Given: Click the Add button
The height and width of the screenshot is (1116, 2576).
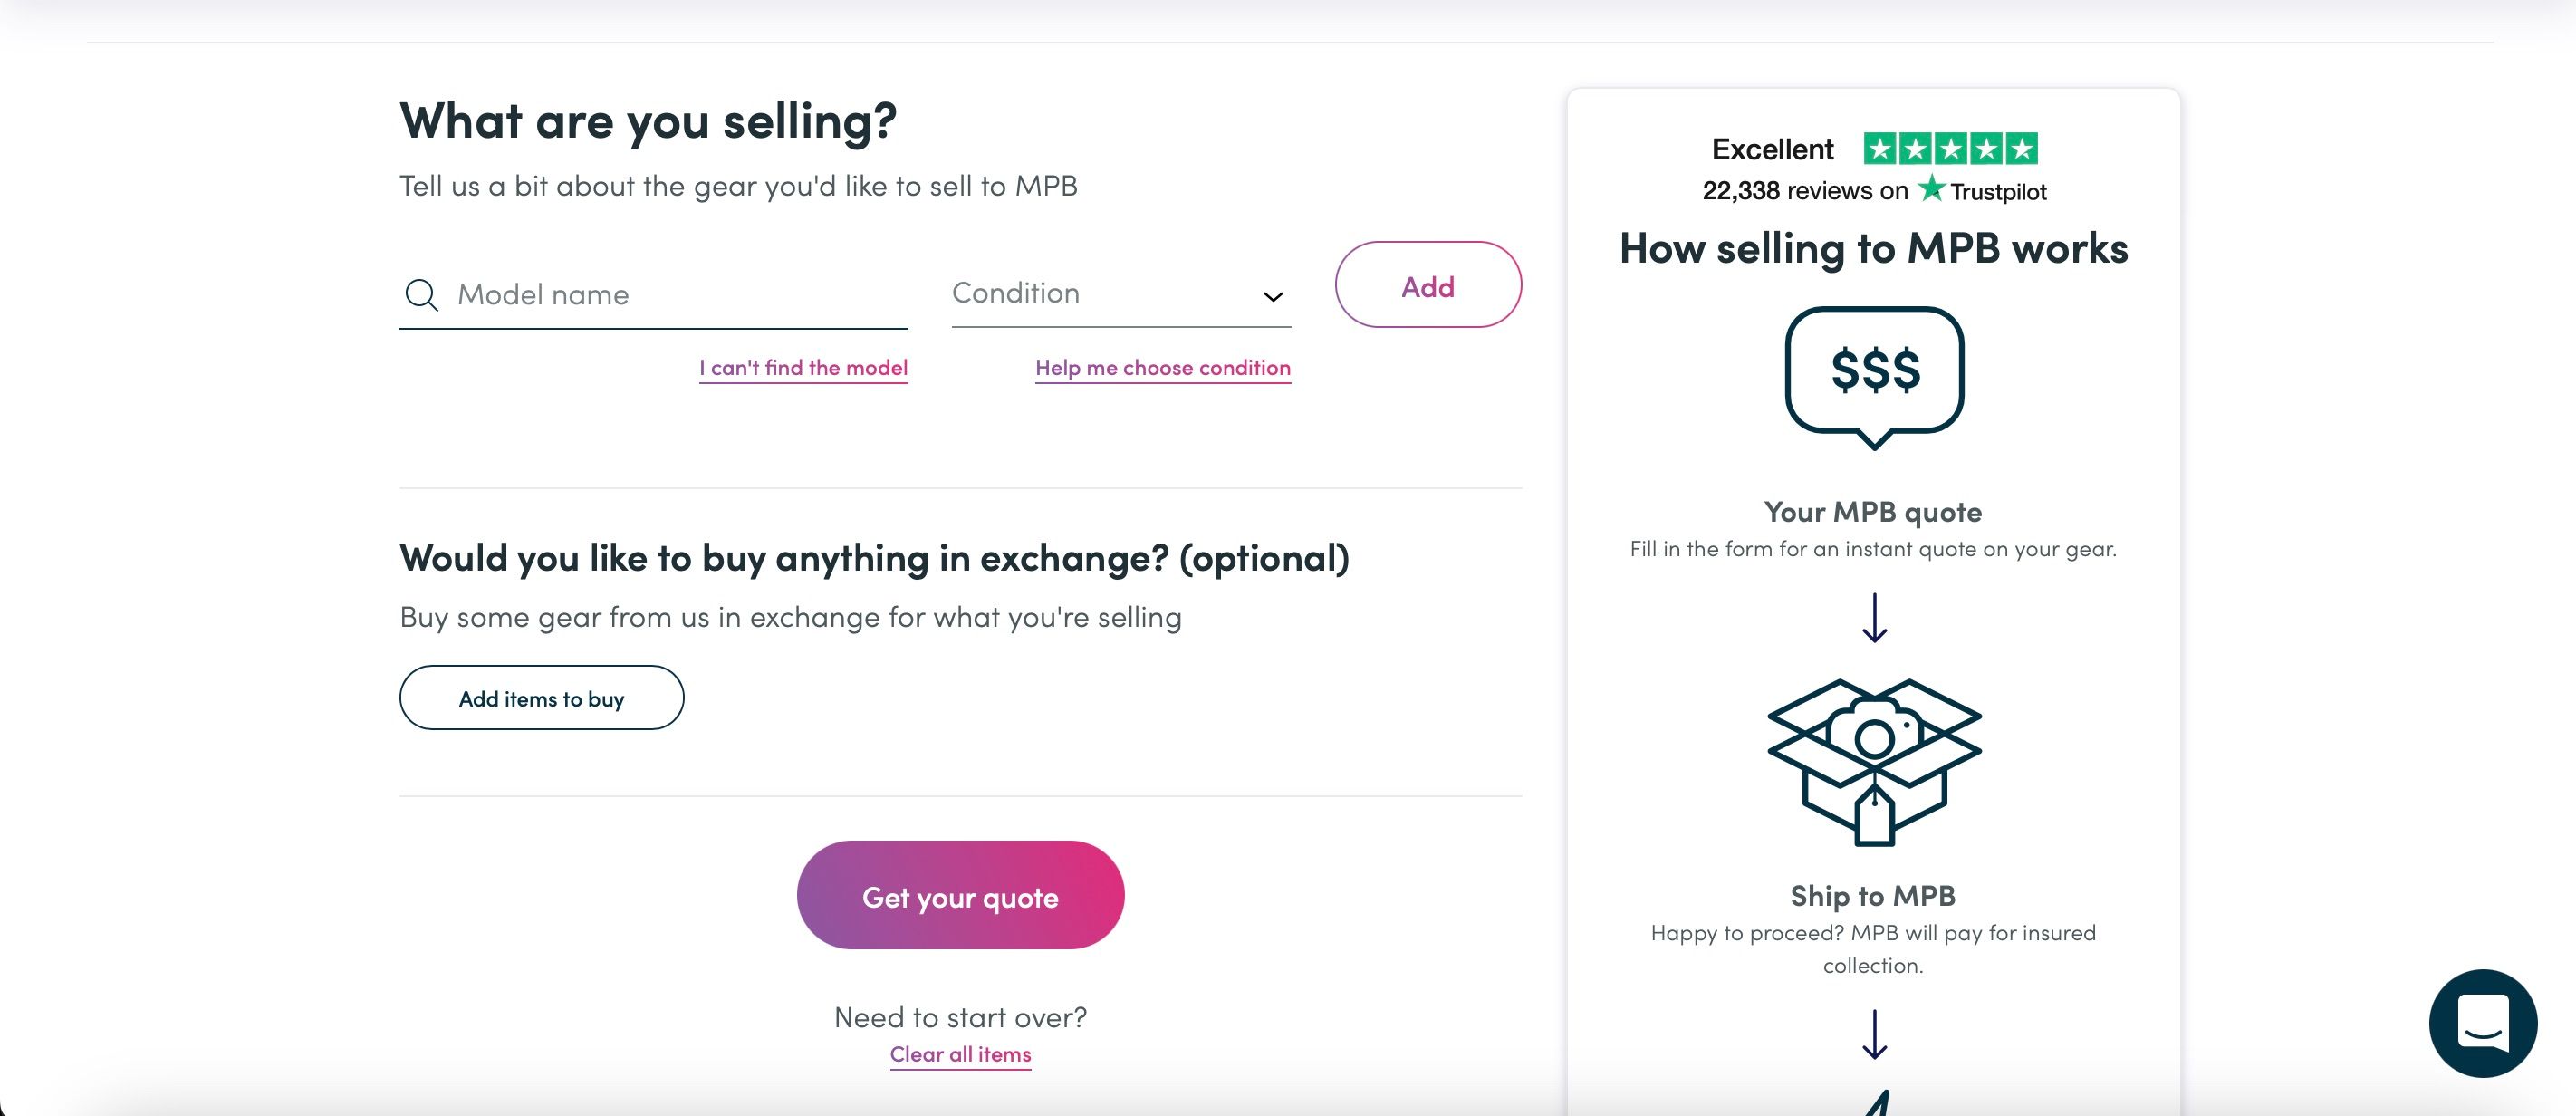Looking at the screenshot, I should pyautogui.click(x=1428, y=285).
